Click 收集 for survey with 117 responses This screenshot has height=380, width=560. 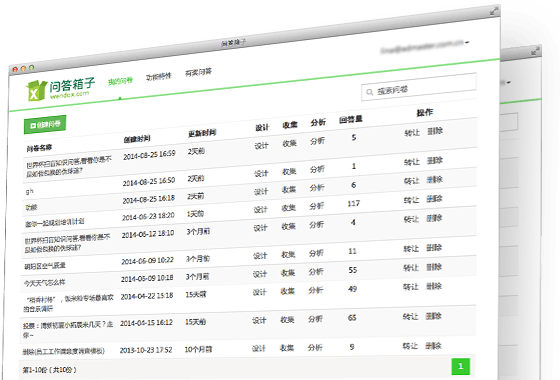289,208
